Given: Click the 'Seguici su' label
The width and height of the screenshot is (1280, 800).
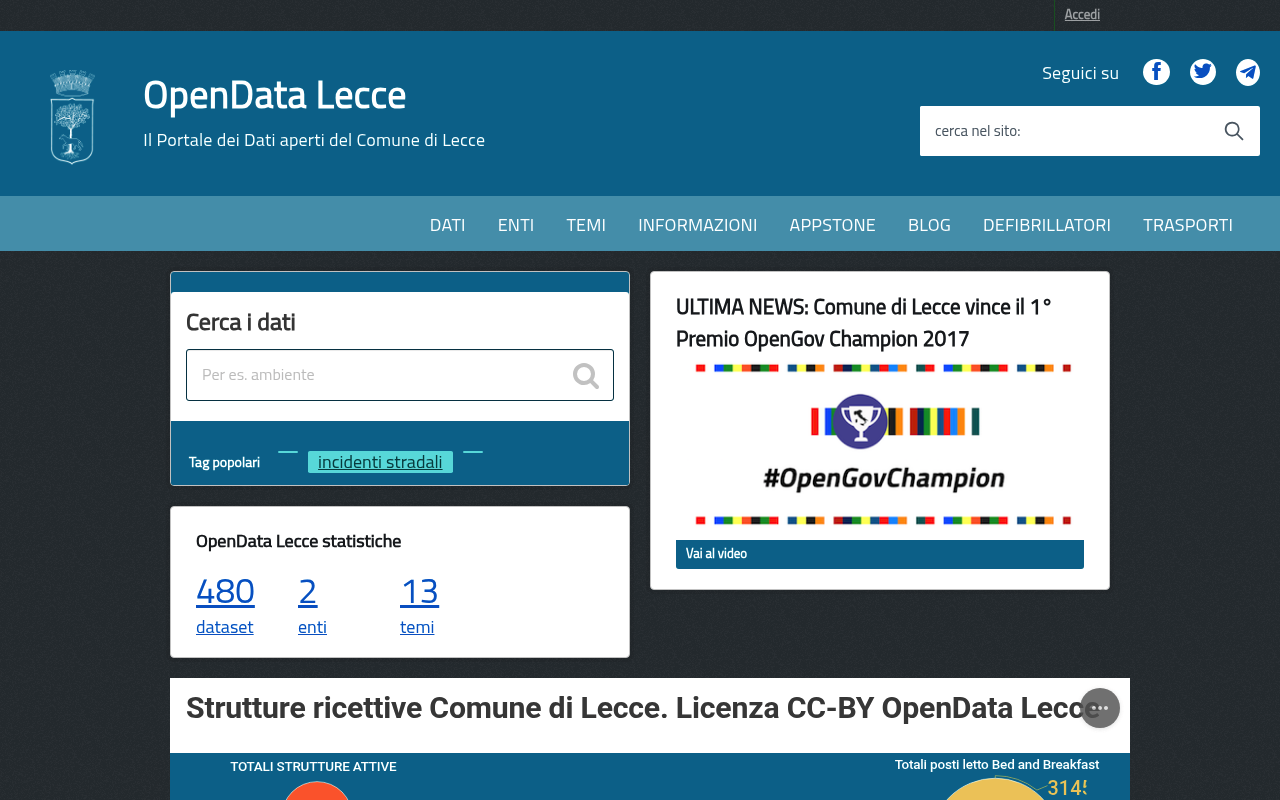Looking at the screenshot, I should [x=1080, y=73].
